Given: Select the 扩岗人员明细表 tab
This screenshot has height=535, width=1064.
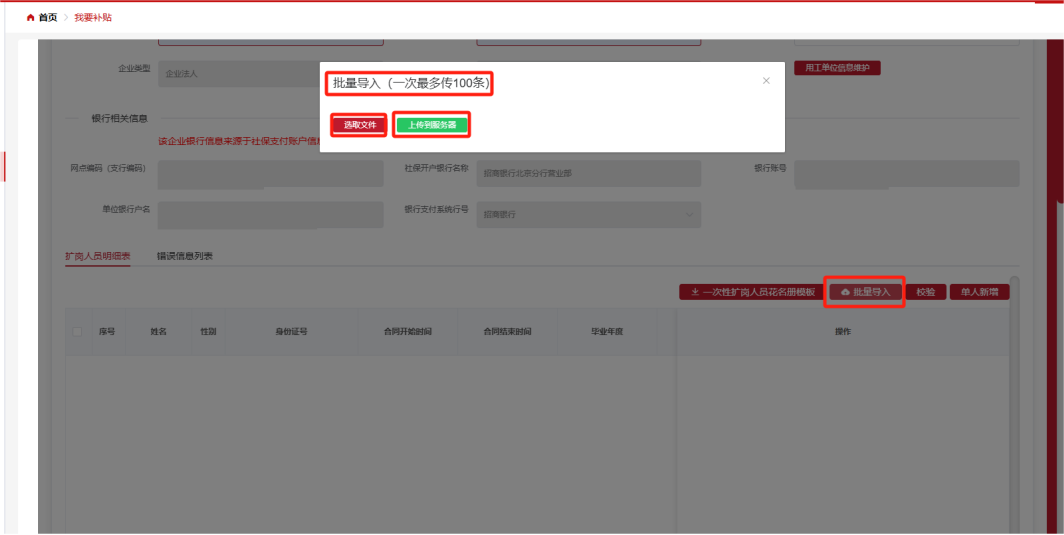Looking at the screenshot, I should pos(98,256).
